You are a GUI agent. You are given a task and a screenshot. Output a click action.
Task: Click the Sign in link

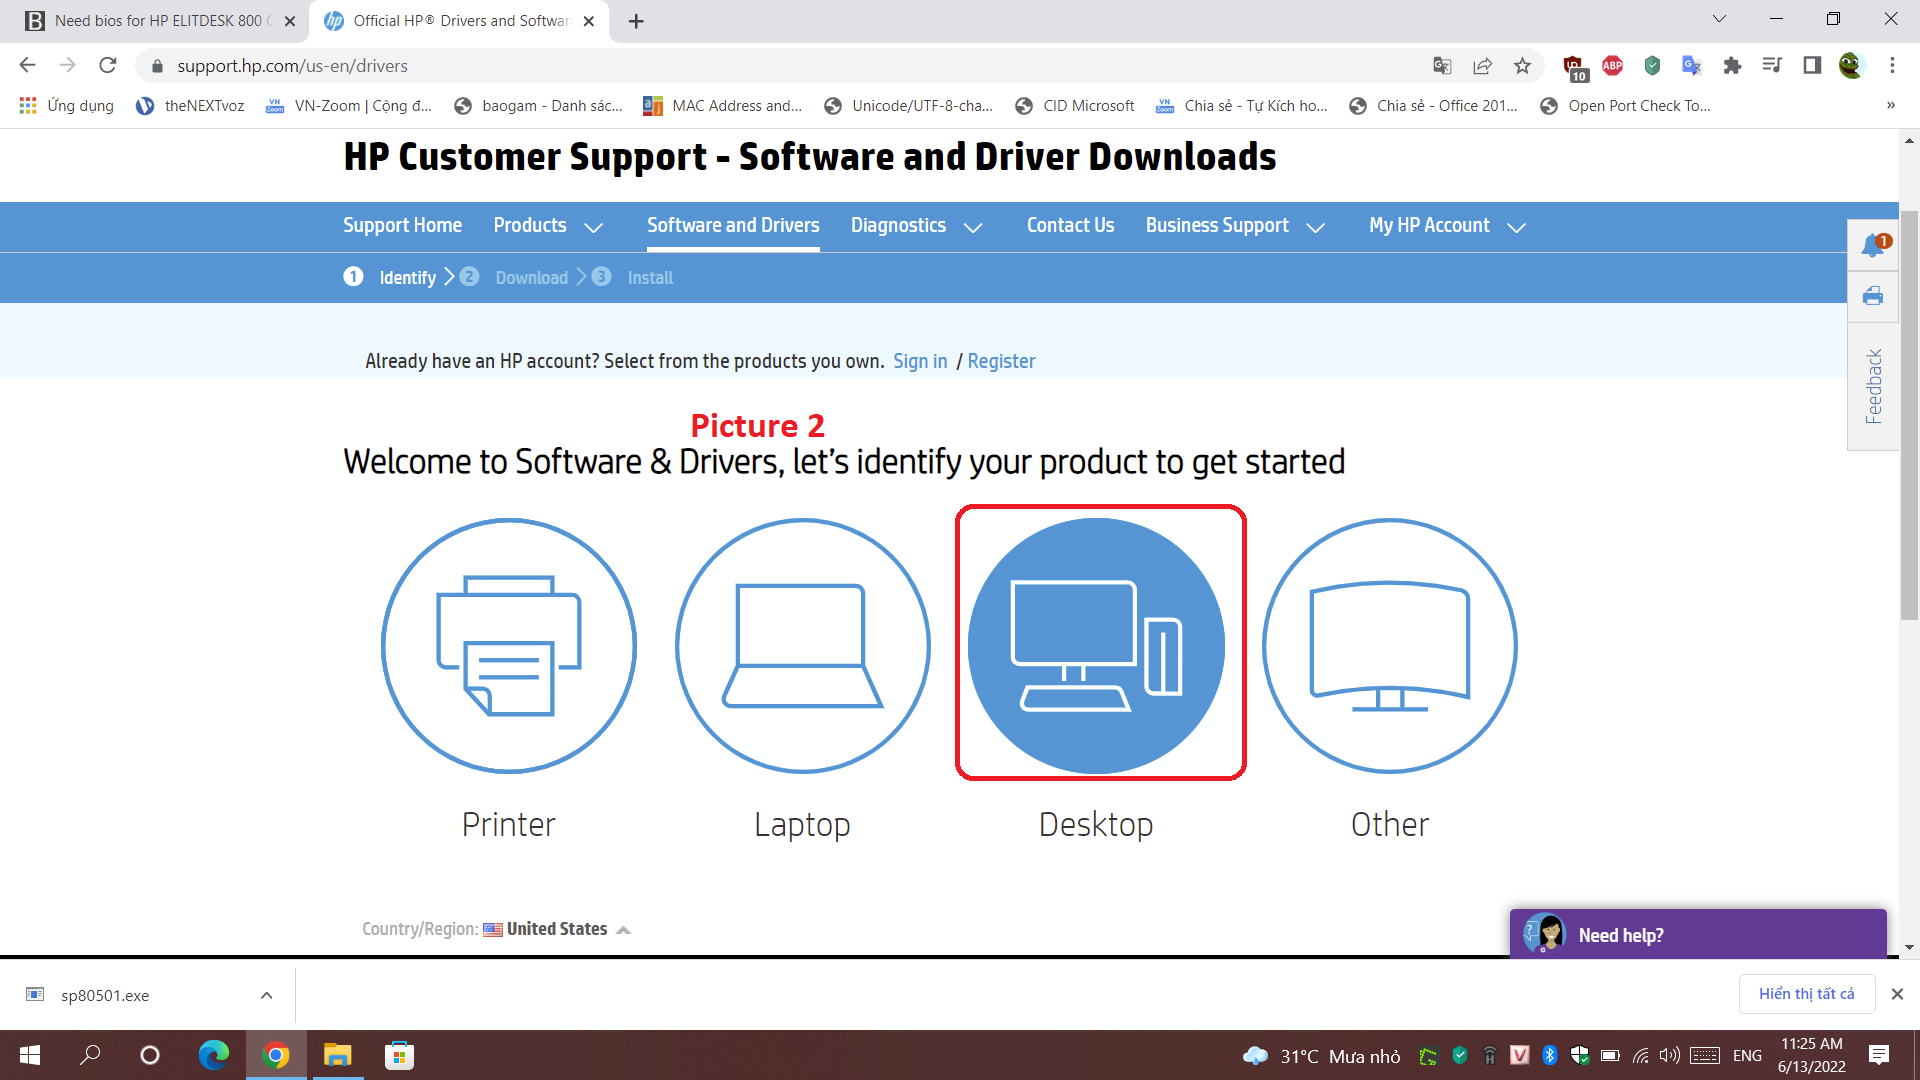(919, 361)
